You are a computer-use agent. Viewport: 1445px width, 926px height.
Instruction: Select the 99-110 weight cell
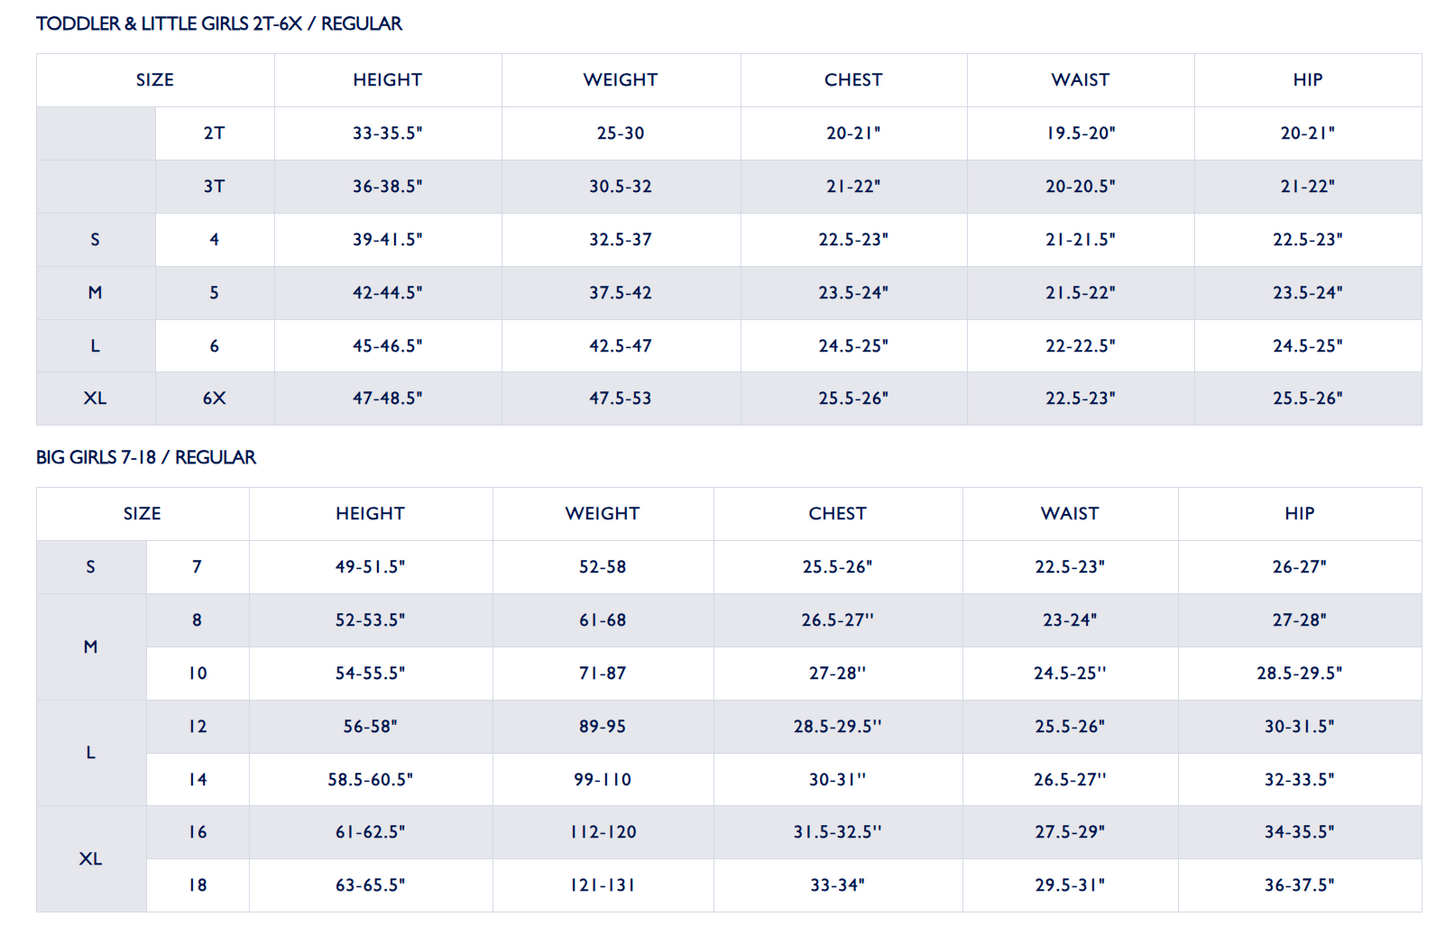pyautogui.click(x=602, y=779)
